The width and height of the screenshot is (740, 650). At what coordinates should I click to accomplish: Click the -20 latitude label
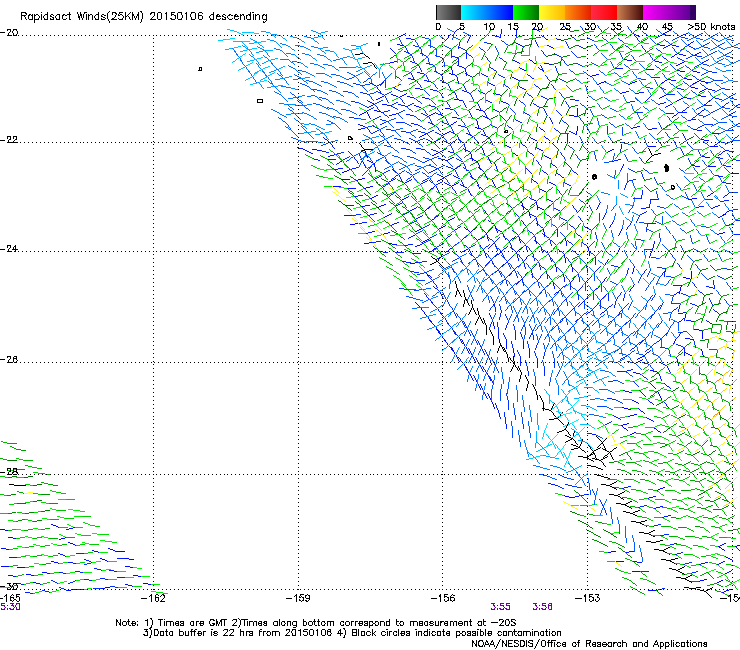[x=9, y=33]
